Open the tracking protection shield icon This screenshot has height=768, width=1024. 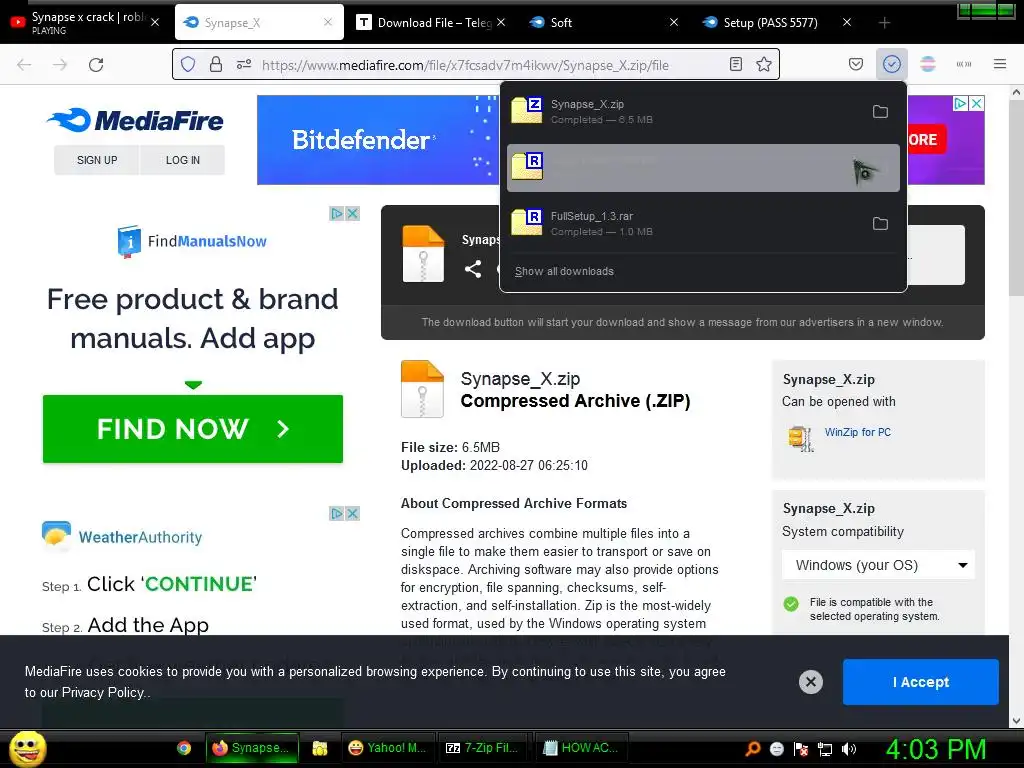[x=188, y=65]
